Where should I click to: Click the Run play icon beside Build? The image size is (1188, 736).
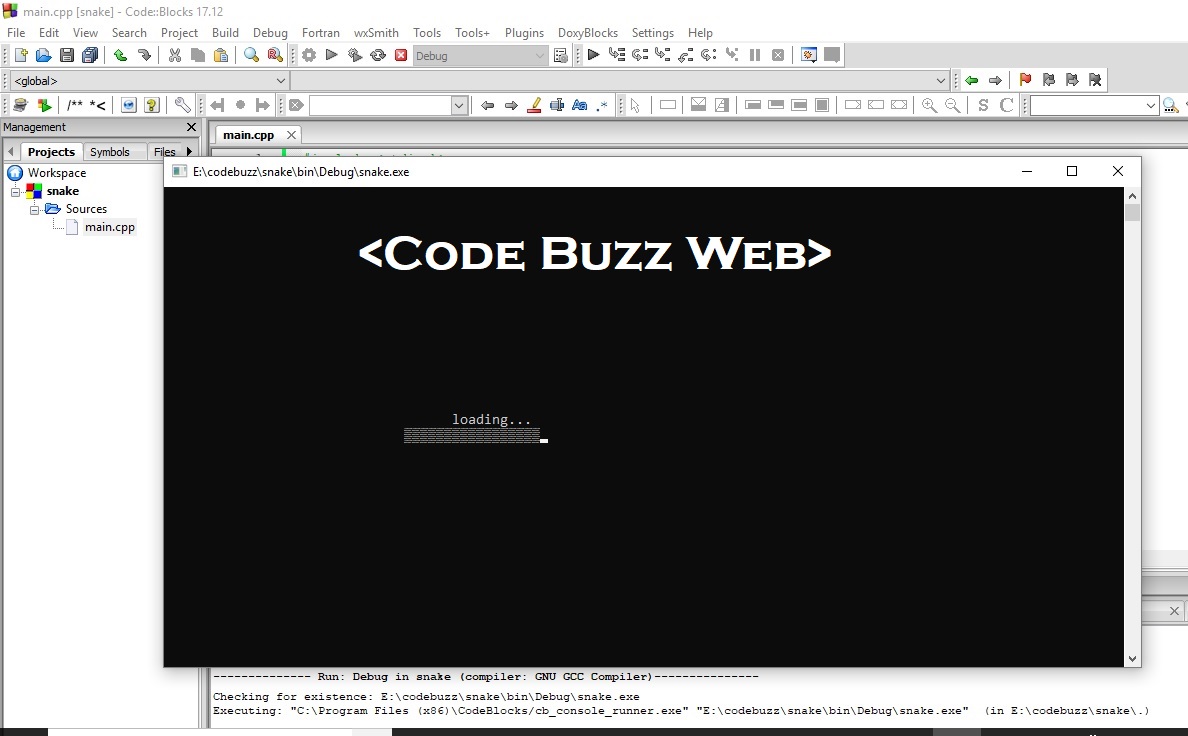click(x=332, y=55)
